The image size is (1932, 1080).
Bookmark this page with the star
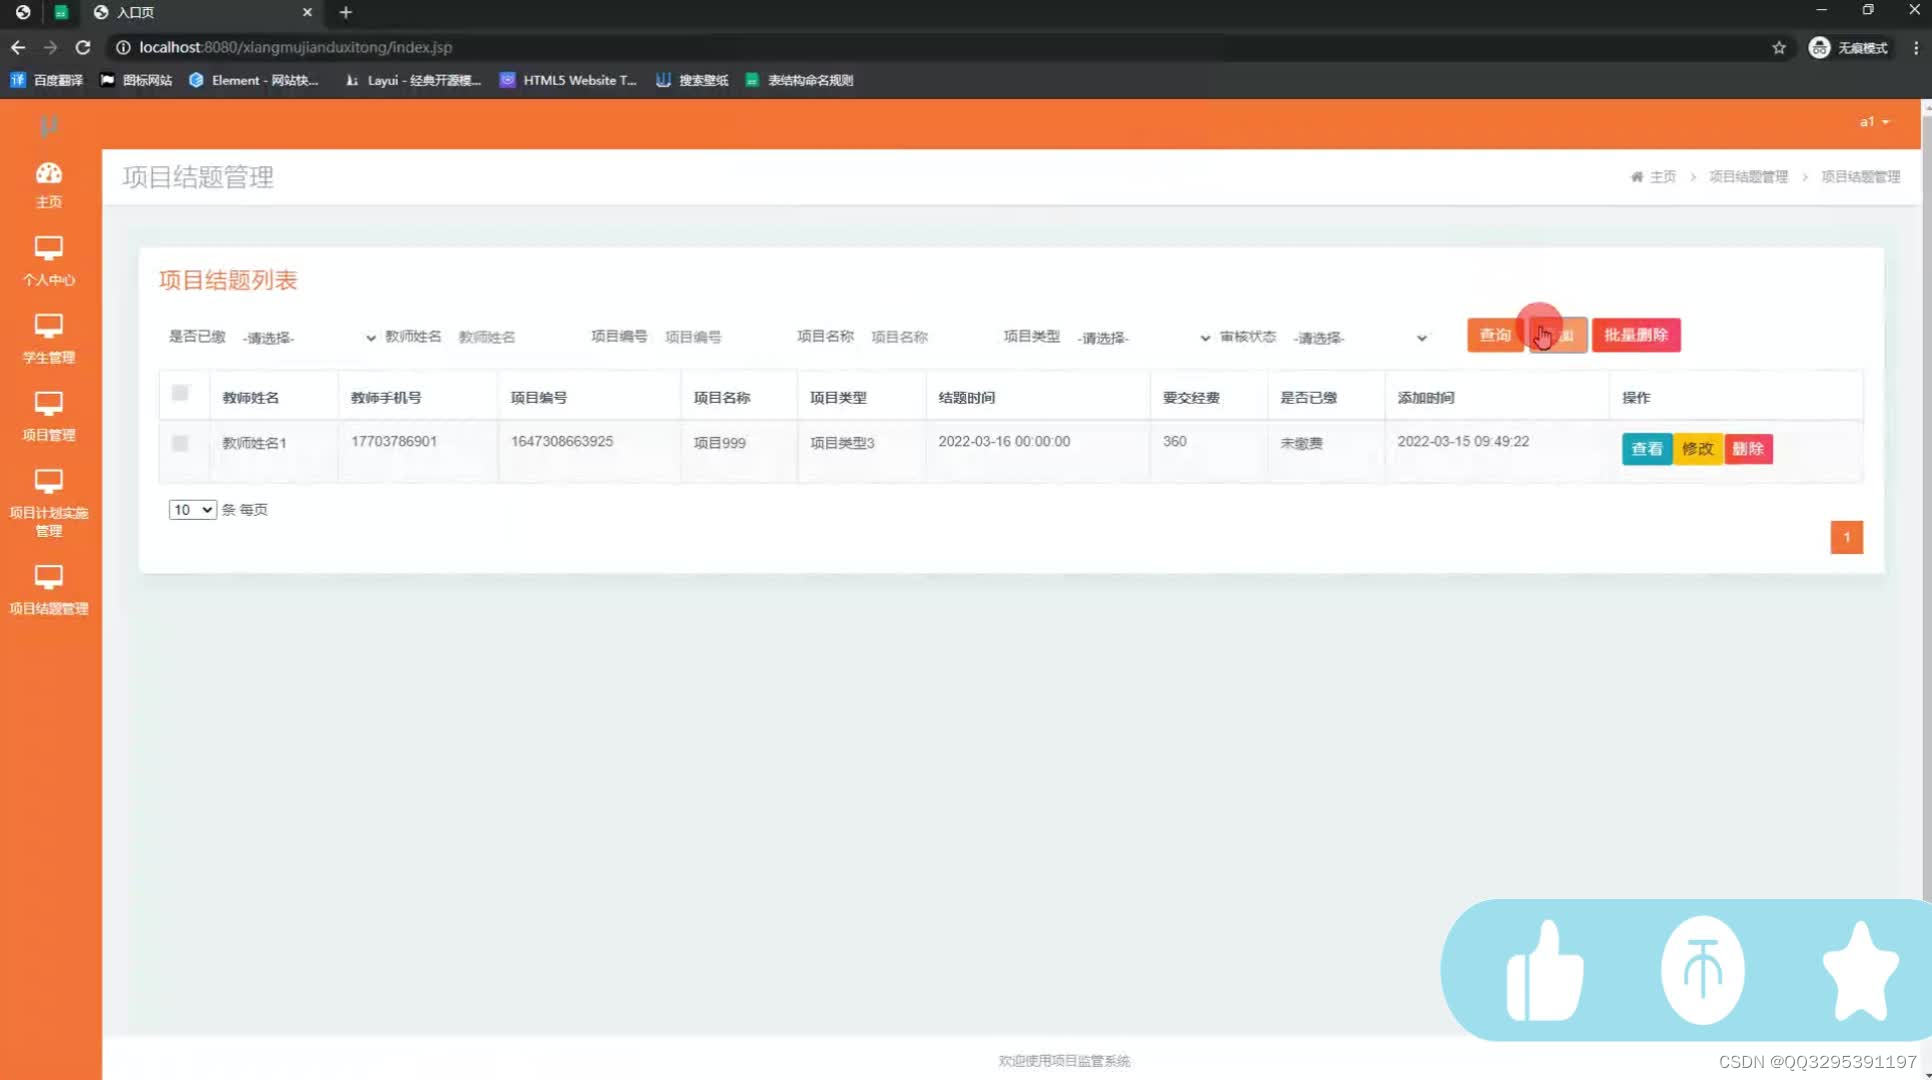[1779, 47]
